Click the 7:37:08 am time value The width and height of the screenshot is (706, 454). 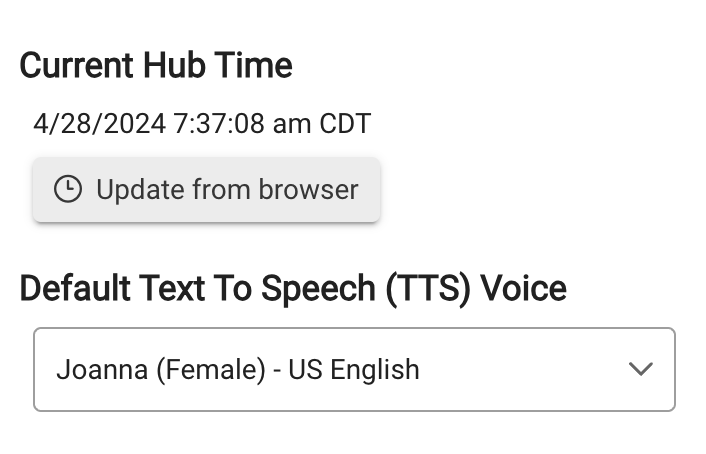coord(242,123)
